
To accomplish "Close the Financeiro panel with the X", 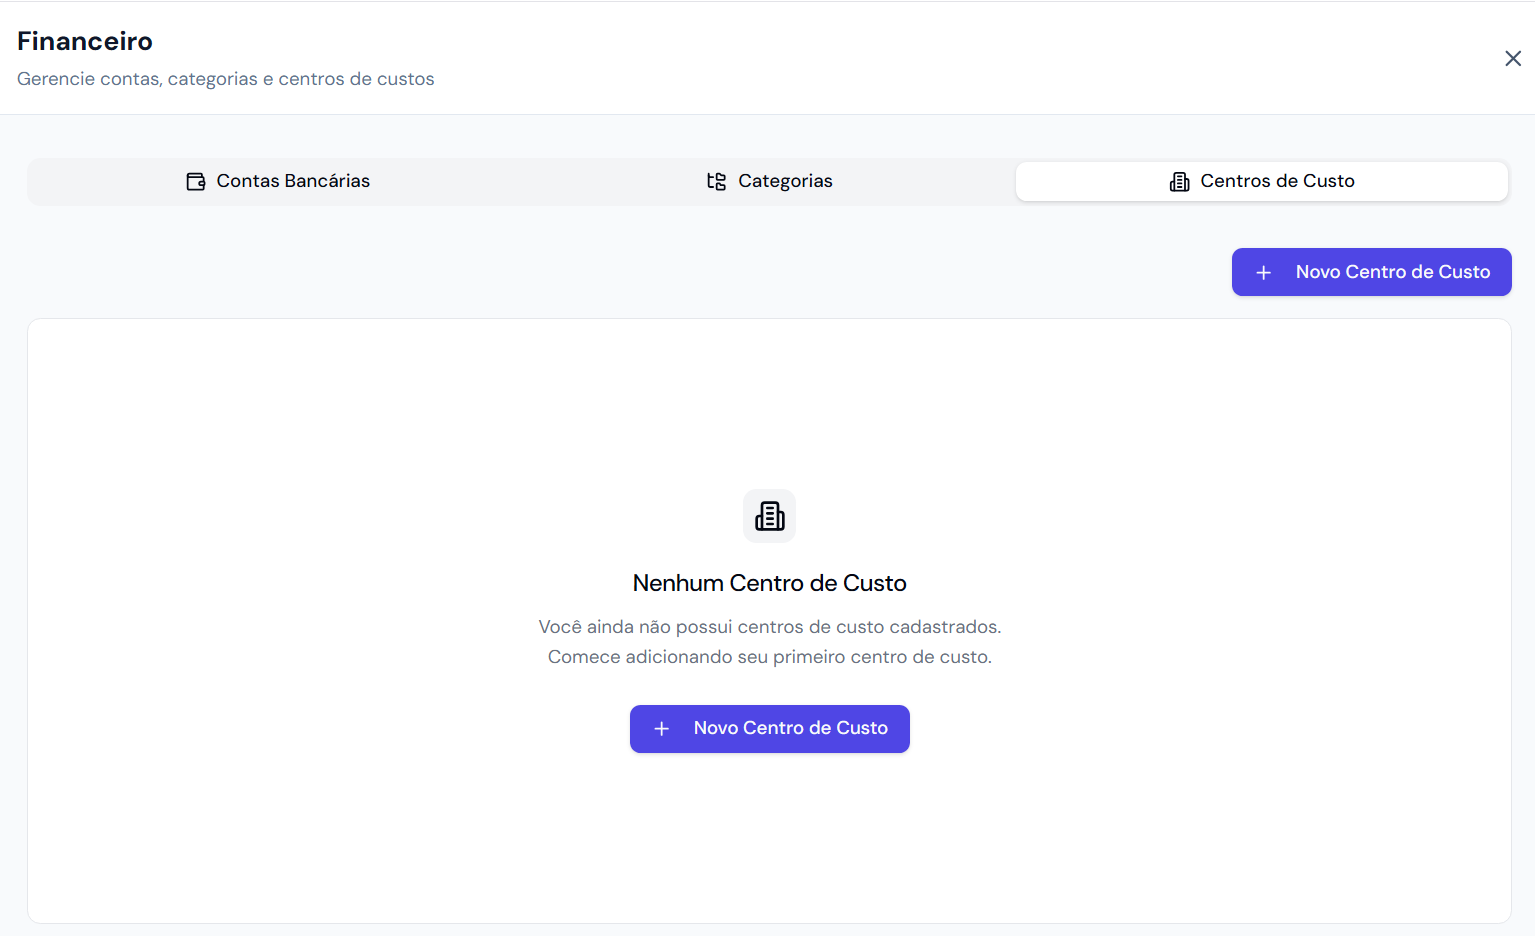I will point(1513,58).
